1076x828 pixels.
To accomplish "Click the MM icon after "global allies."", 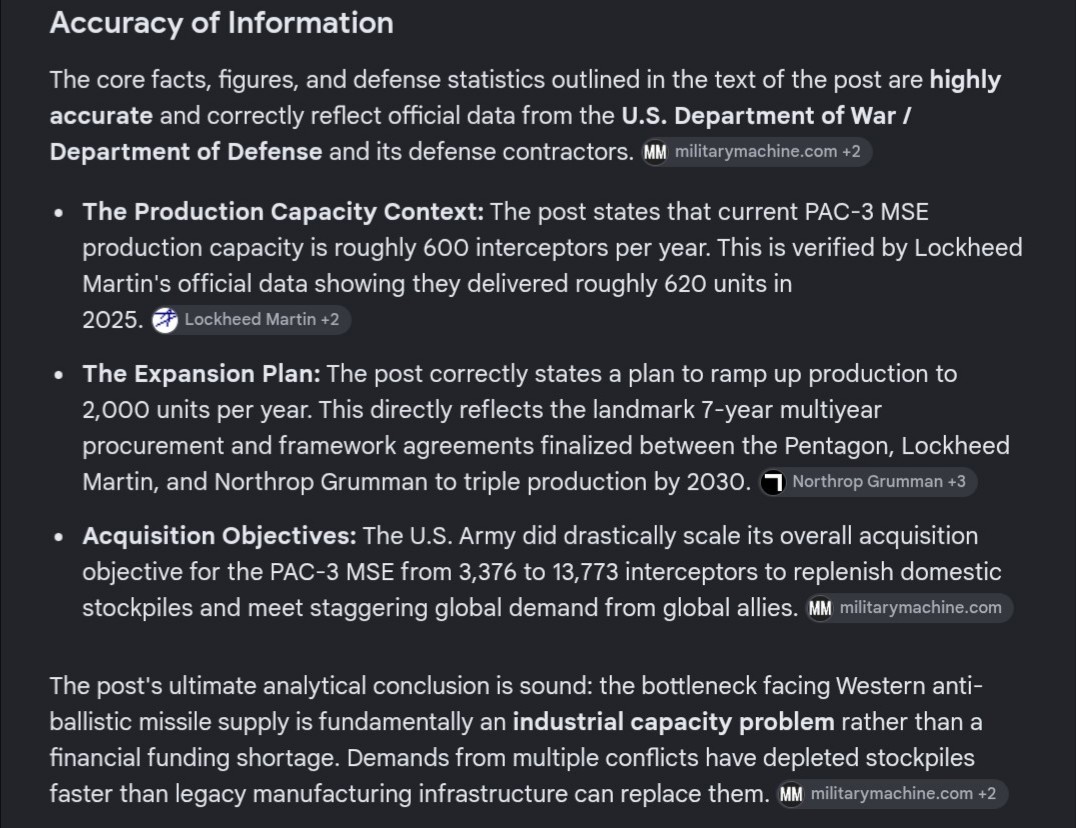I will pyautogui.click(x=820, y=608).
